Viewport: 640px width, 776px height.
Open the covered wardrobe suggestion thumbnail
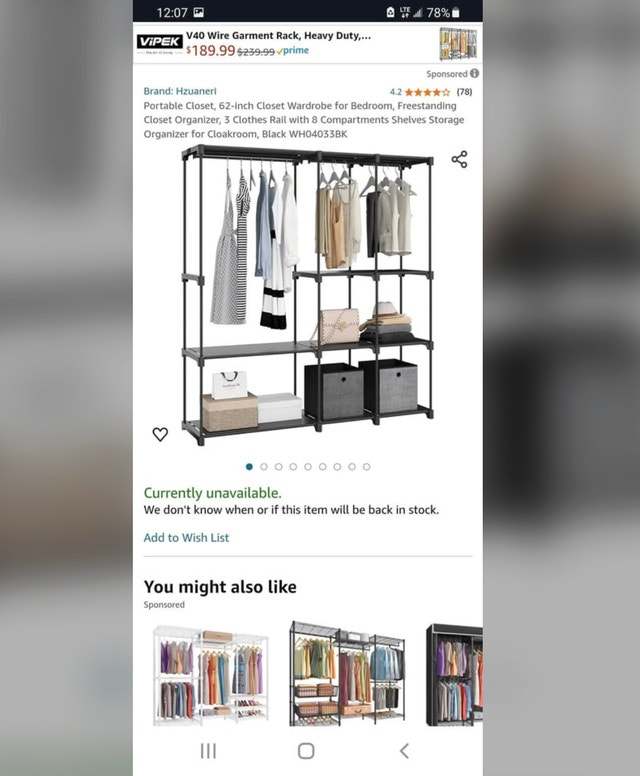pos(454,675)
